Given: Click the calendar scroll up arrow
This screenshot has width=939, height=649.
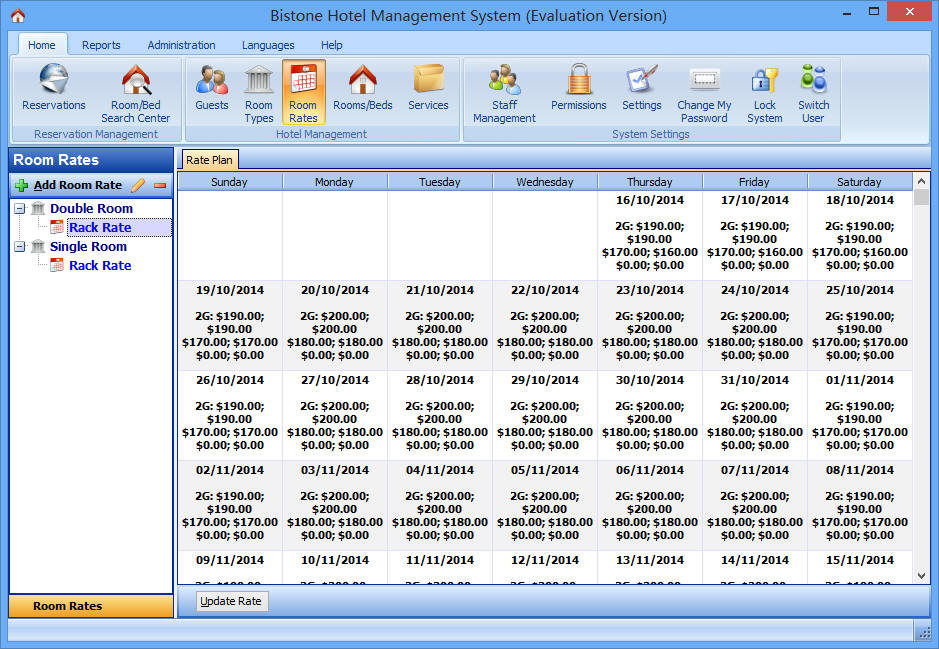Looking at the screenshot, I should pyautogui.click(x=922, y=181).
